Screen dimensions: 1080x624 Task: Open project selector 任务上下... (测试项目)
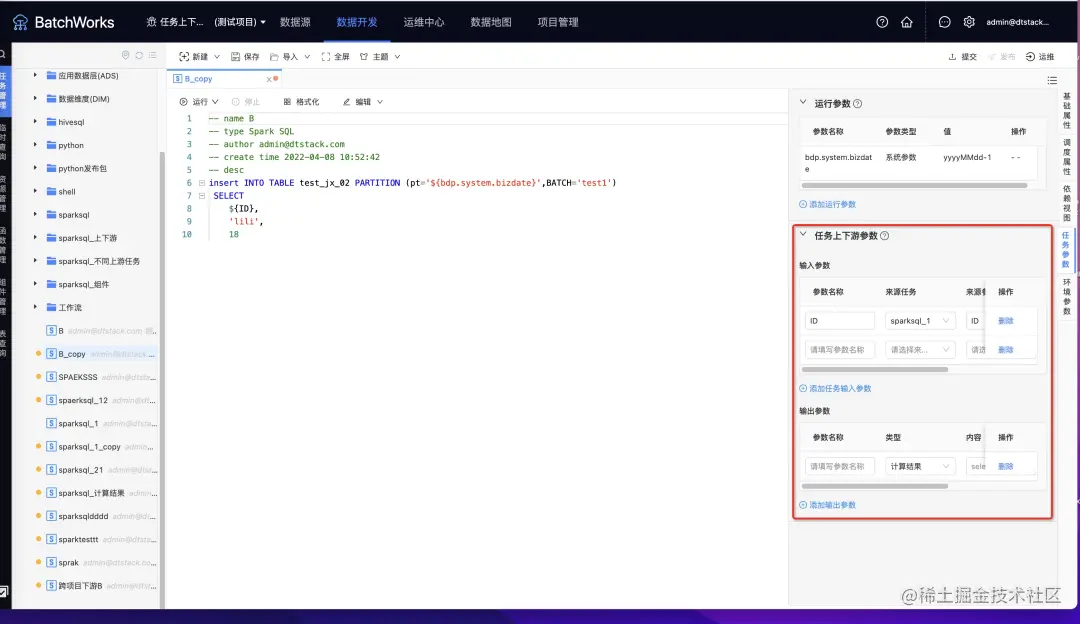(x=206, y=22)
